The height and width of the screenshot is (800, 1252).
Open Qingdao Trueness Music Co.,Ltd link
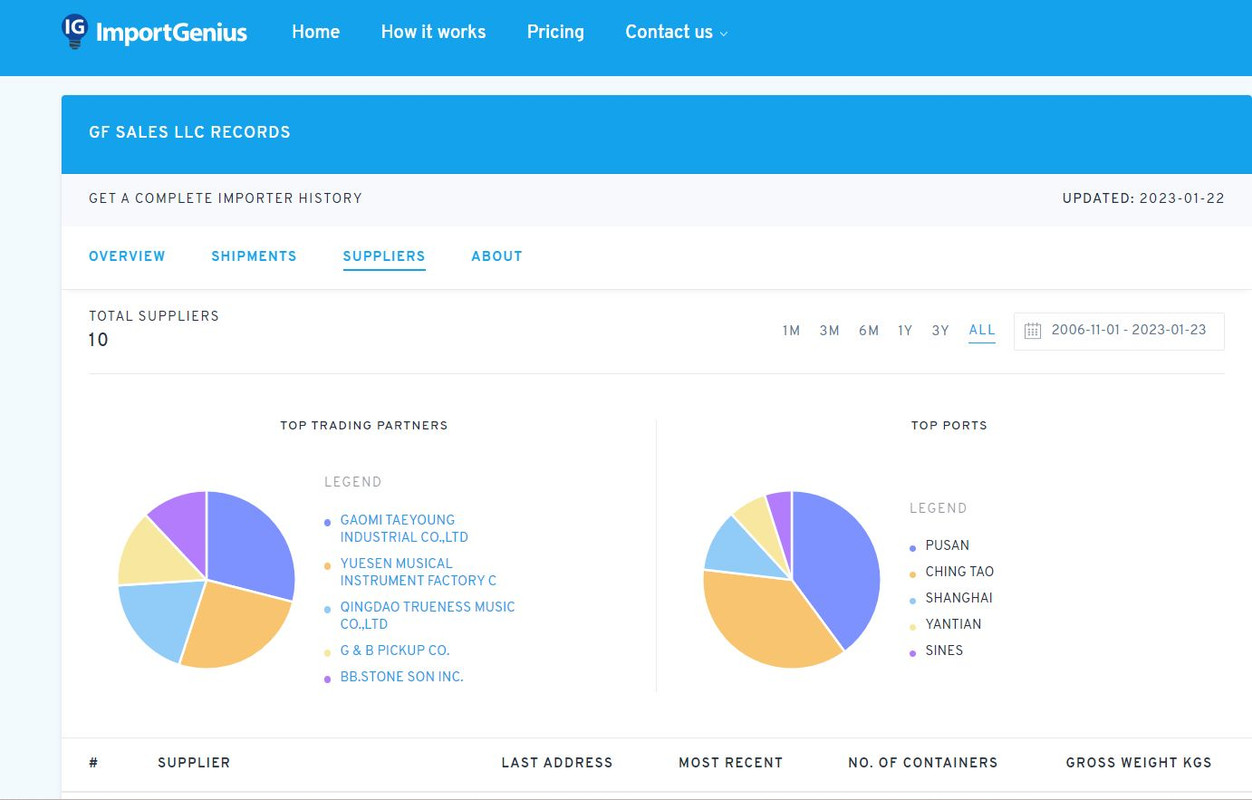point(427,615)
